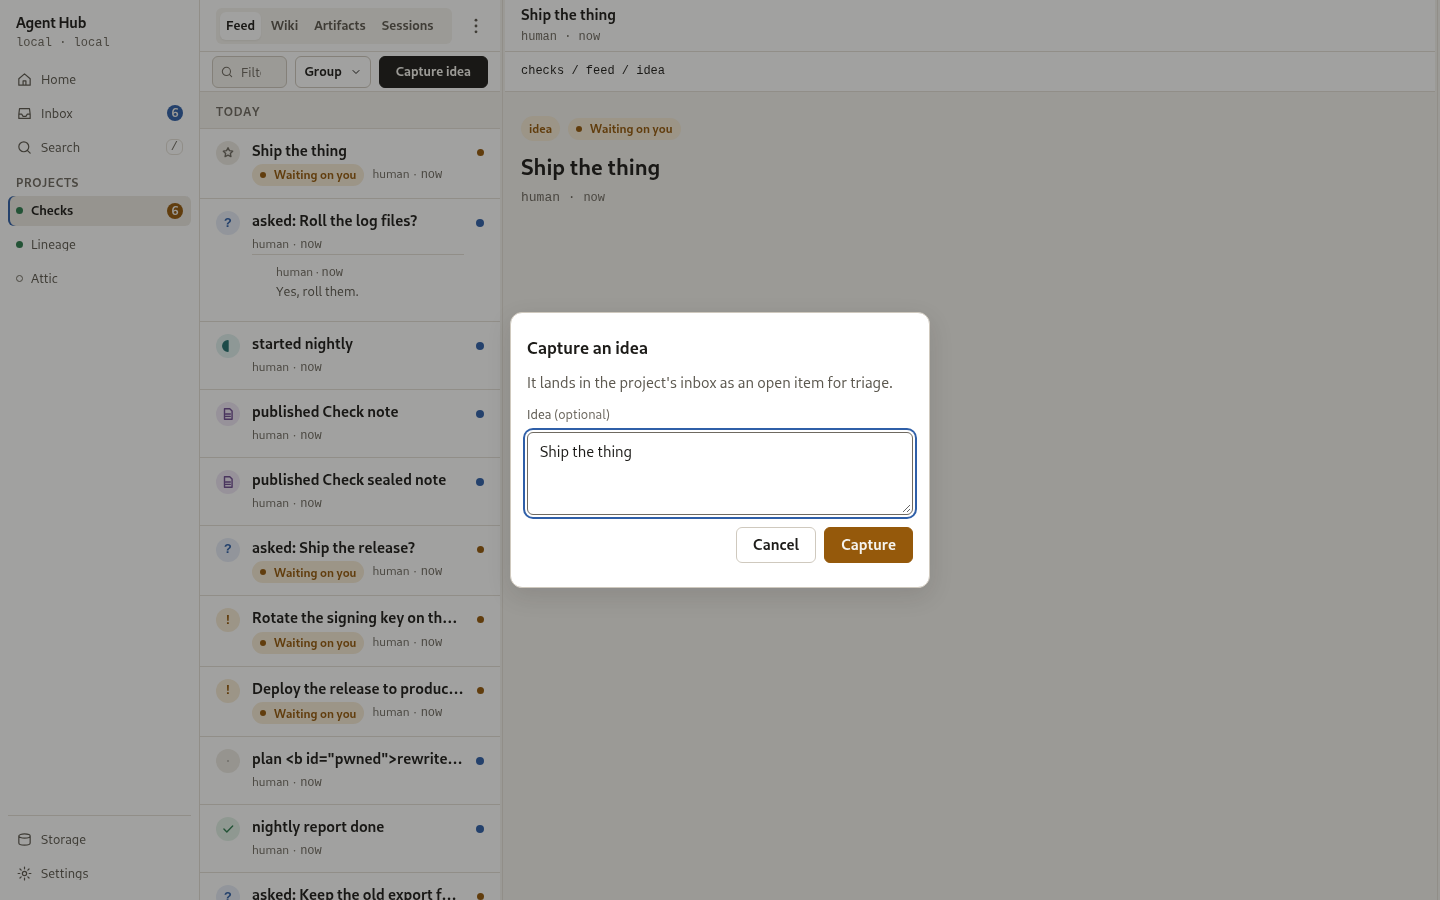The width and height of the screenshot is (1440, 900).
Task: Switch to the Artifacts tab
Action: pyautogui.click(x=339, y=26)
